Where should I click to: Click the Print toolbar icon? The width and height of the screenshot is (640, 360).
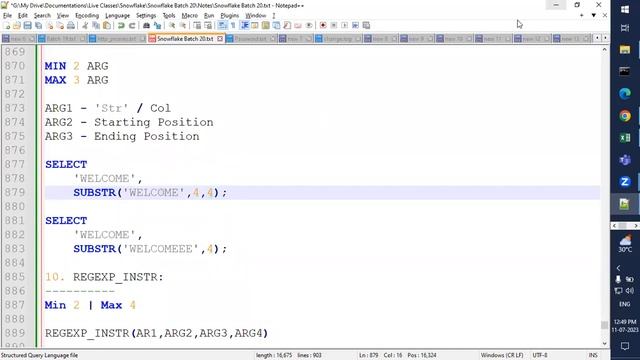coord(71,25)
